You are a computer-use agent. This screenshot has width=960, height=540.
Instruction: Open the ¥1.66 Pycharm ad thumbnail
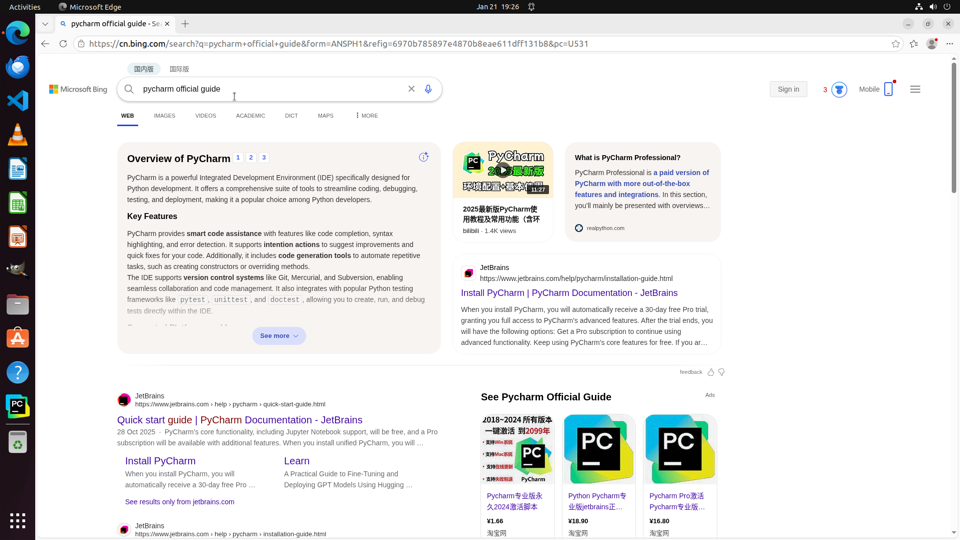tap(517, 449)
